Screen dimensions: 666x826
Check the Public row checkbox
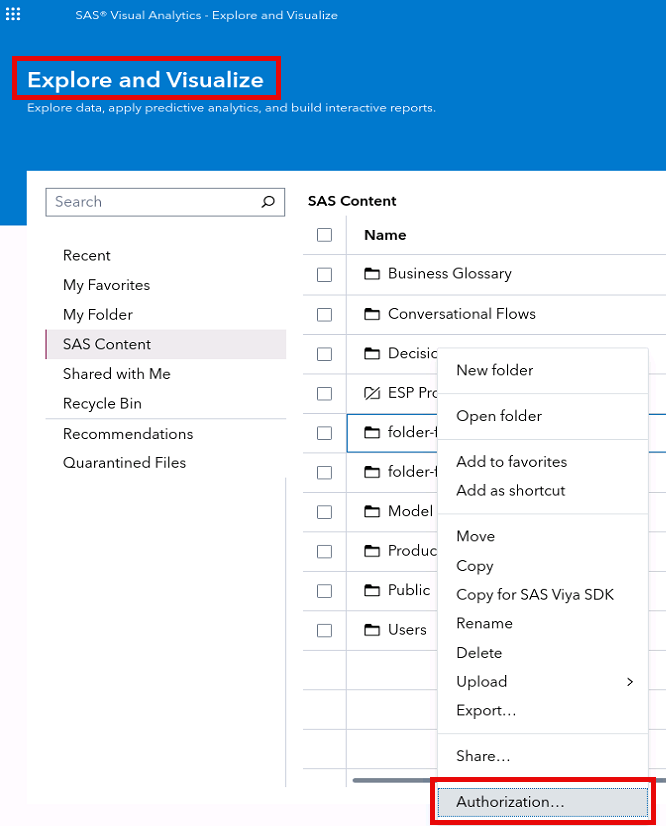(323, 590)
